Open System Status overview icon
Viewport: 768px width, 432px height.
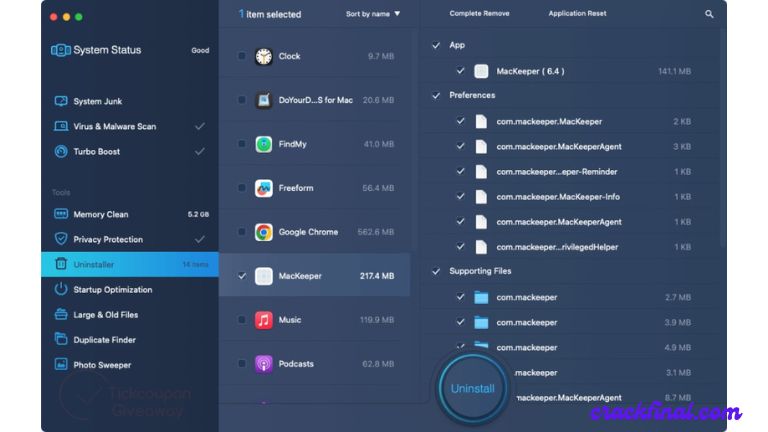click(x=61, y=50)
